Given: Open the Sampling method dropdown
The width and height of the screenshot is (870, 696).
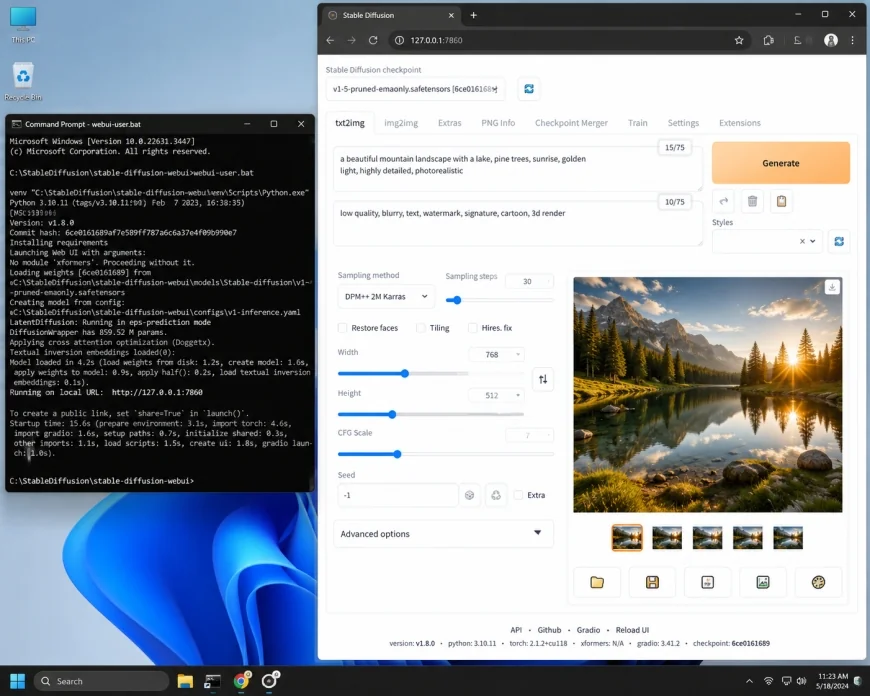Looking at the screenshot, I should (x=386, y=296).
